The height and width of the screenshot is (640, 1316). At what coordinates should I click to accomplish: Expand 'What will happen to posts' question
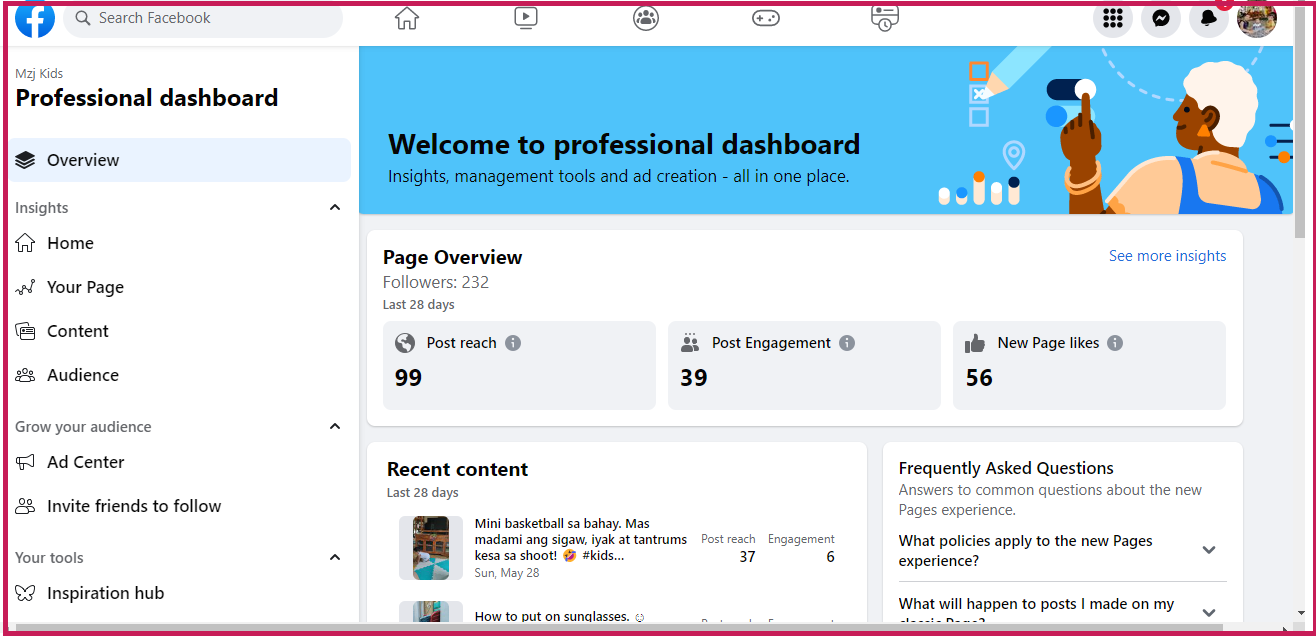[x=1062, y=608]
